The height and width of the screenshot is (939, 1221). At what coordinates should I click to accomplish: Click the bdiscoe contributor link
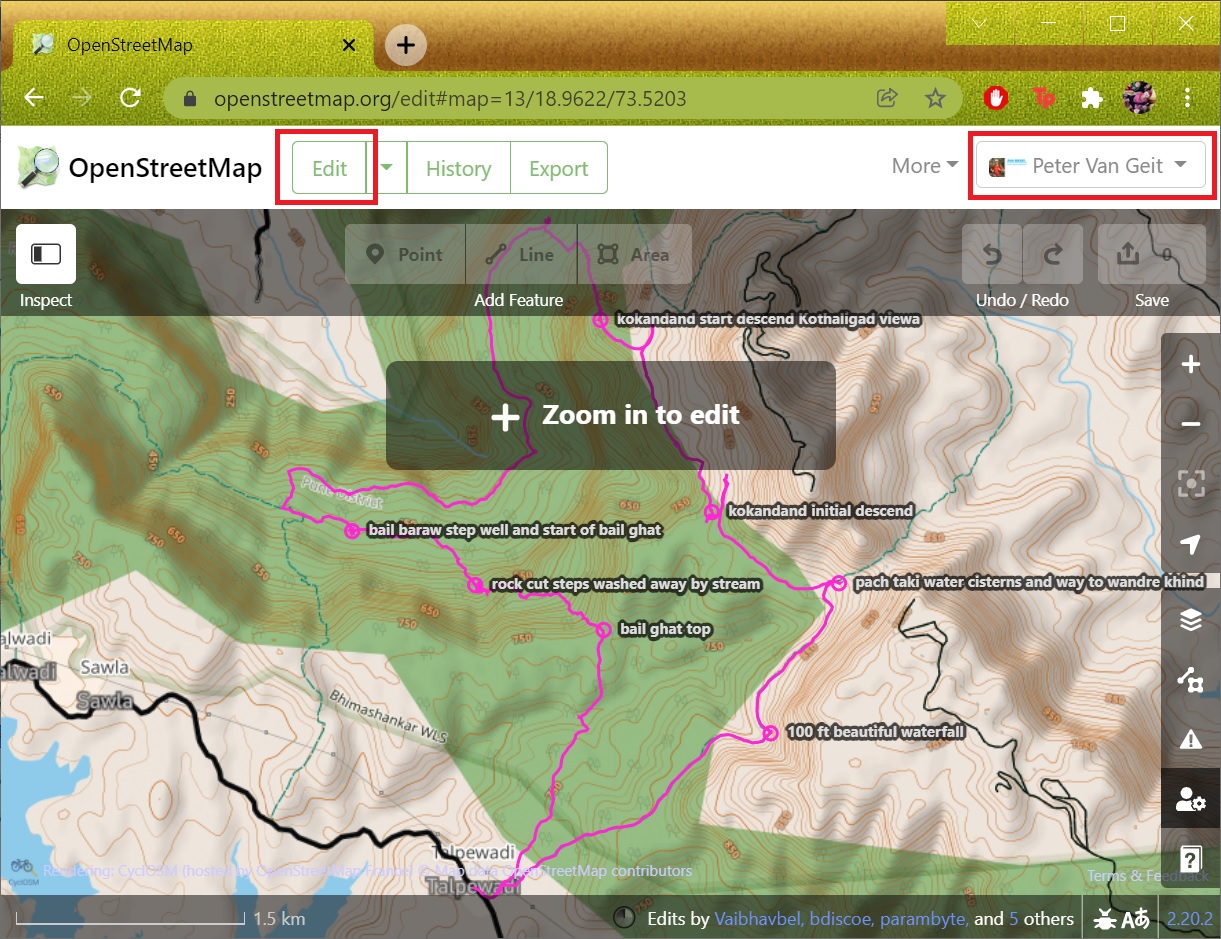[837, 918]
